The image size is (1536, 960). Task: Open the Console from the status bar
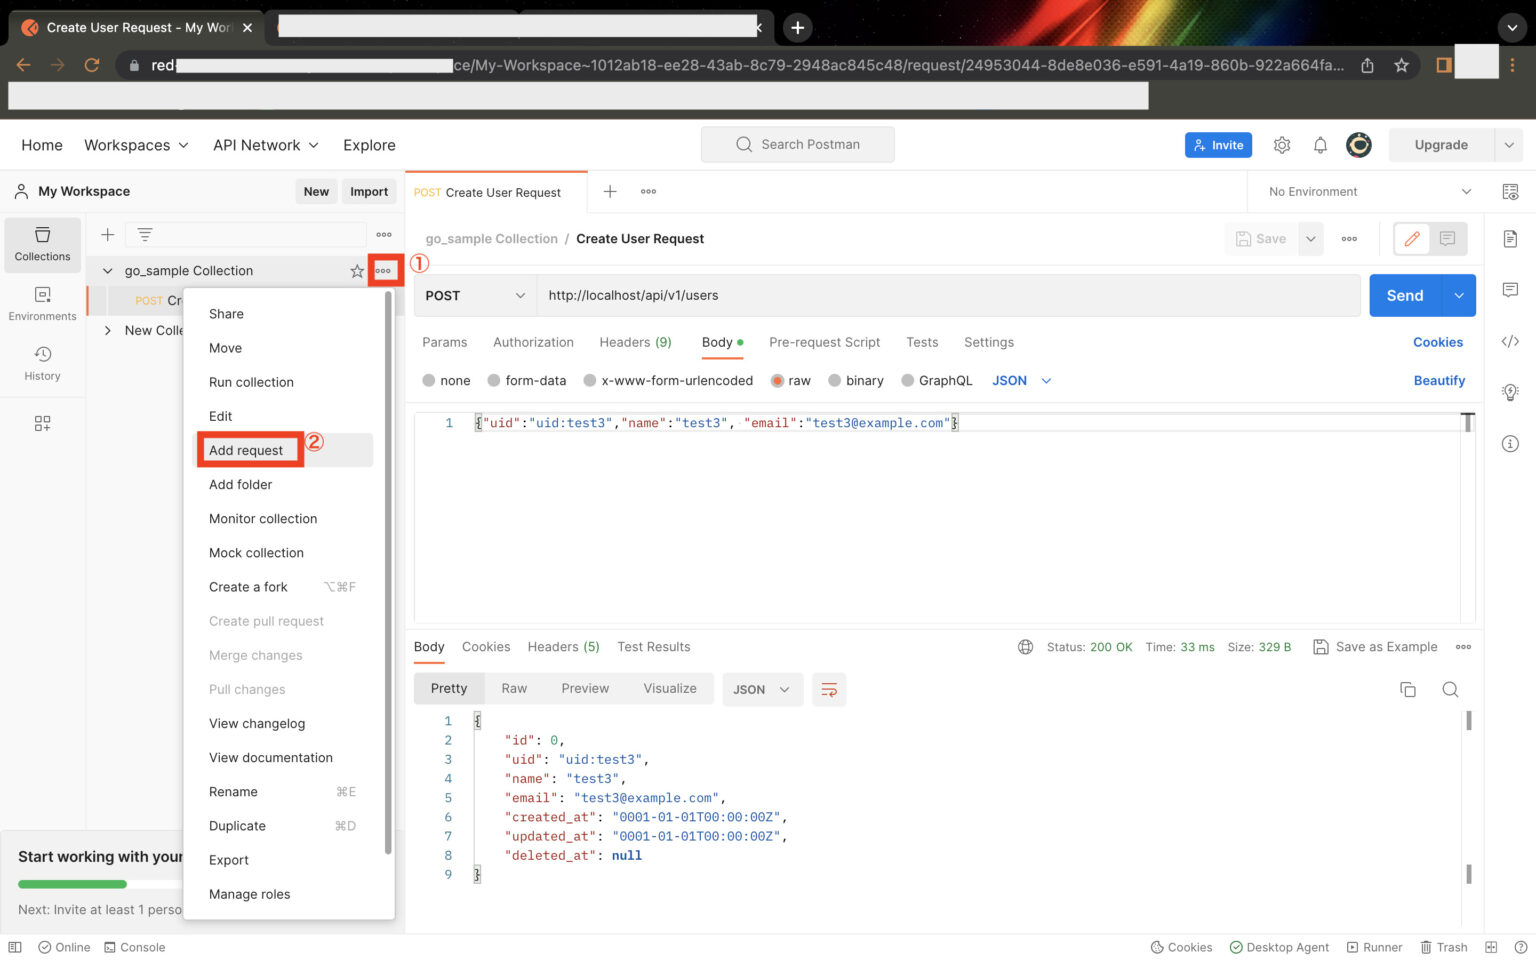pos(135,947)
